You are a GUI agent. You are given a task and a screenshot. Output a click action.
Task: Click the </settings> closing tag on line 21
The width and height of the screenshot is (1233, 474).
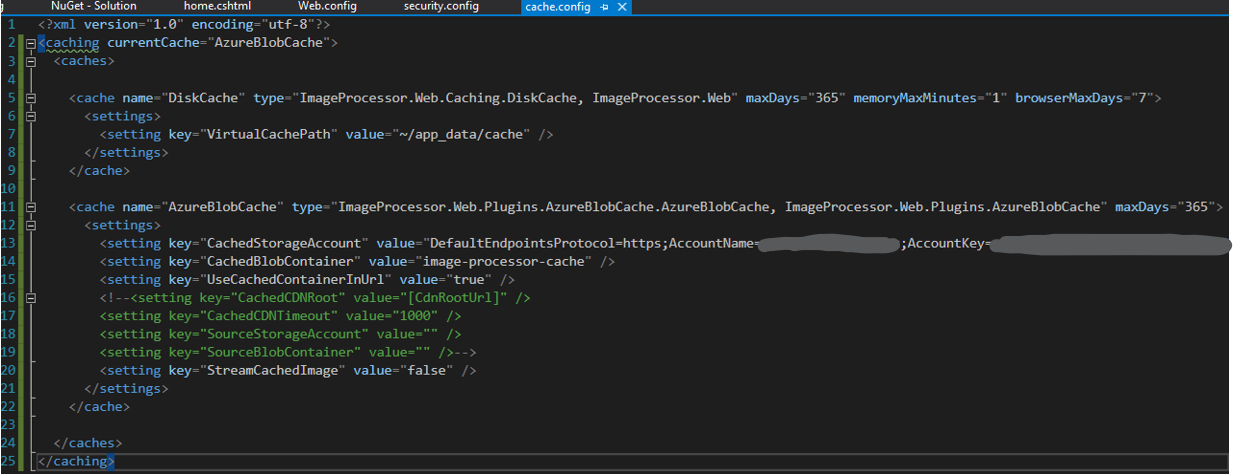tap(126, 388)
